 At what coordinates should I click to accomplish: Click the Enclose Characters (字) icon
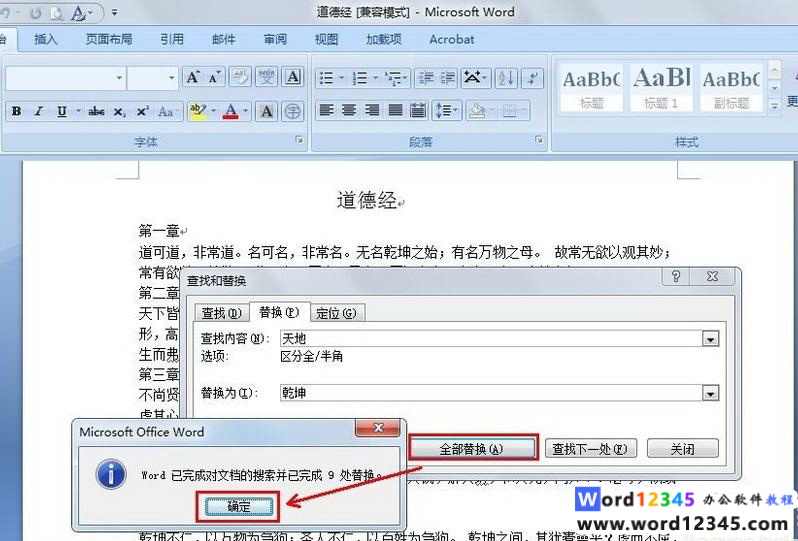coord(292,111)
